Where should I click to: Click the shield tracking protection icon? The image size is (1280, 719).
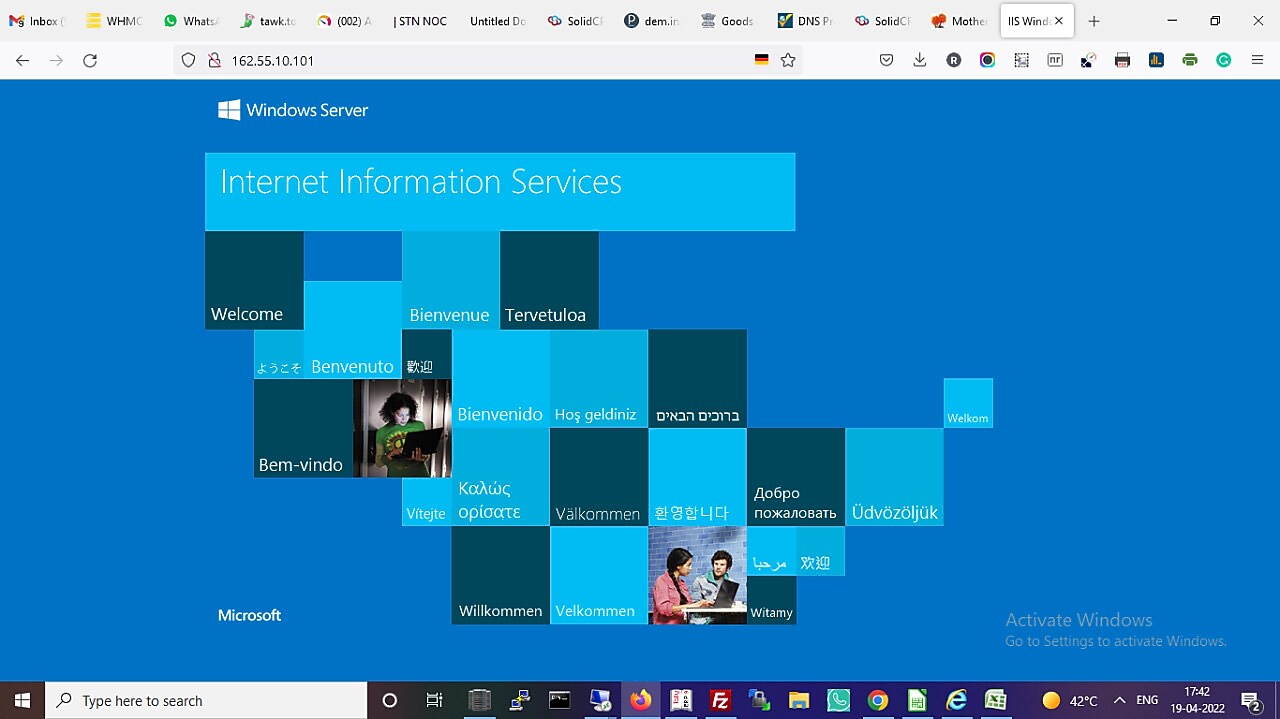(188, 60)
